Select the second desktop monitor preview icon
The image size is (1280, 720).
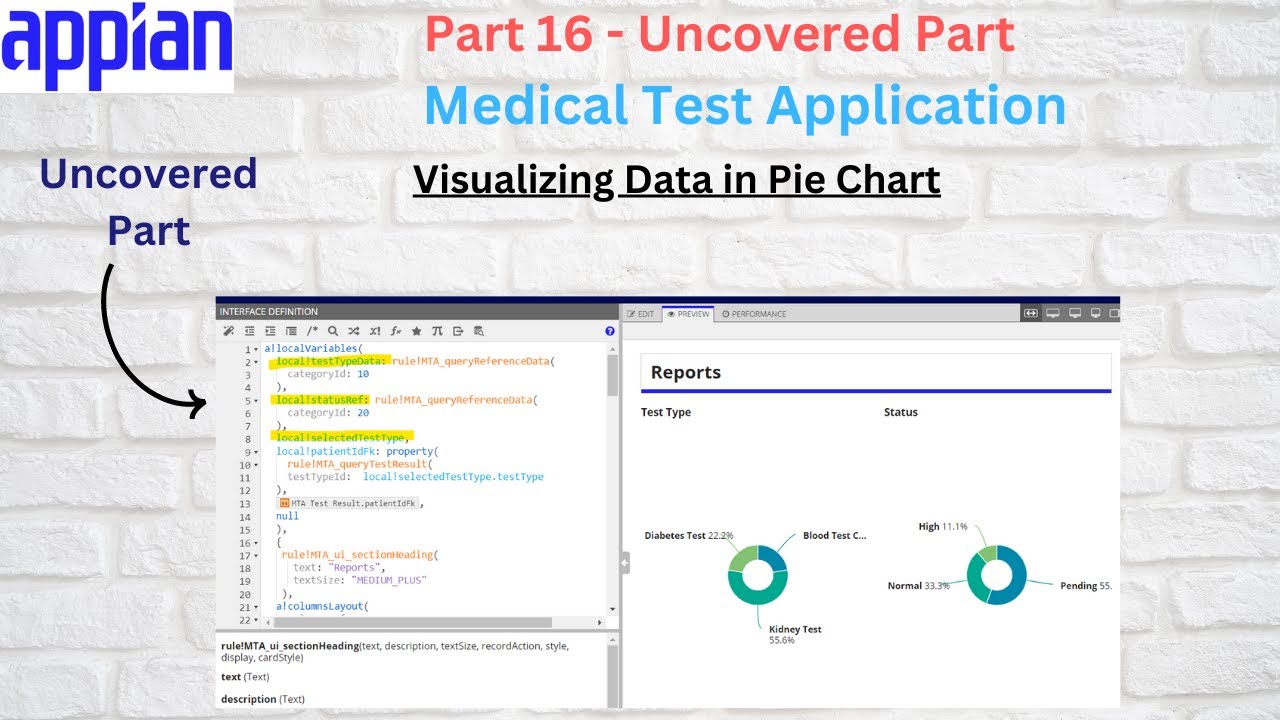(1075, 313)
